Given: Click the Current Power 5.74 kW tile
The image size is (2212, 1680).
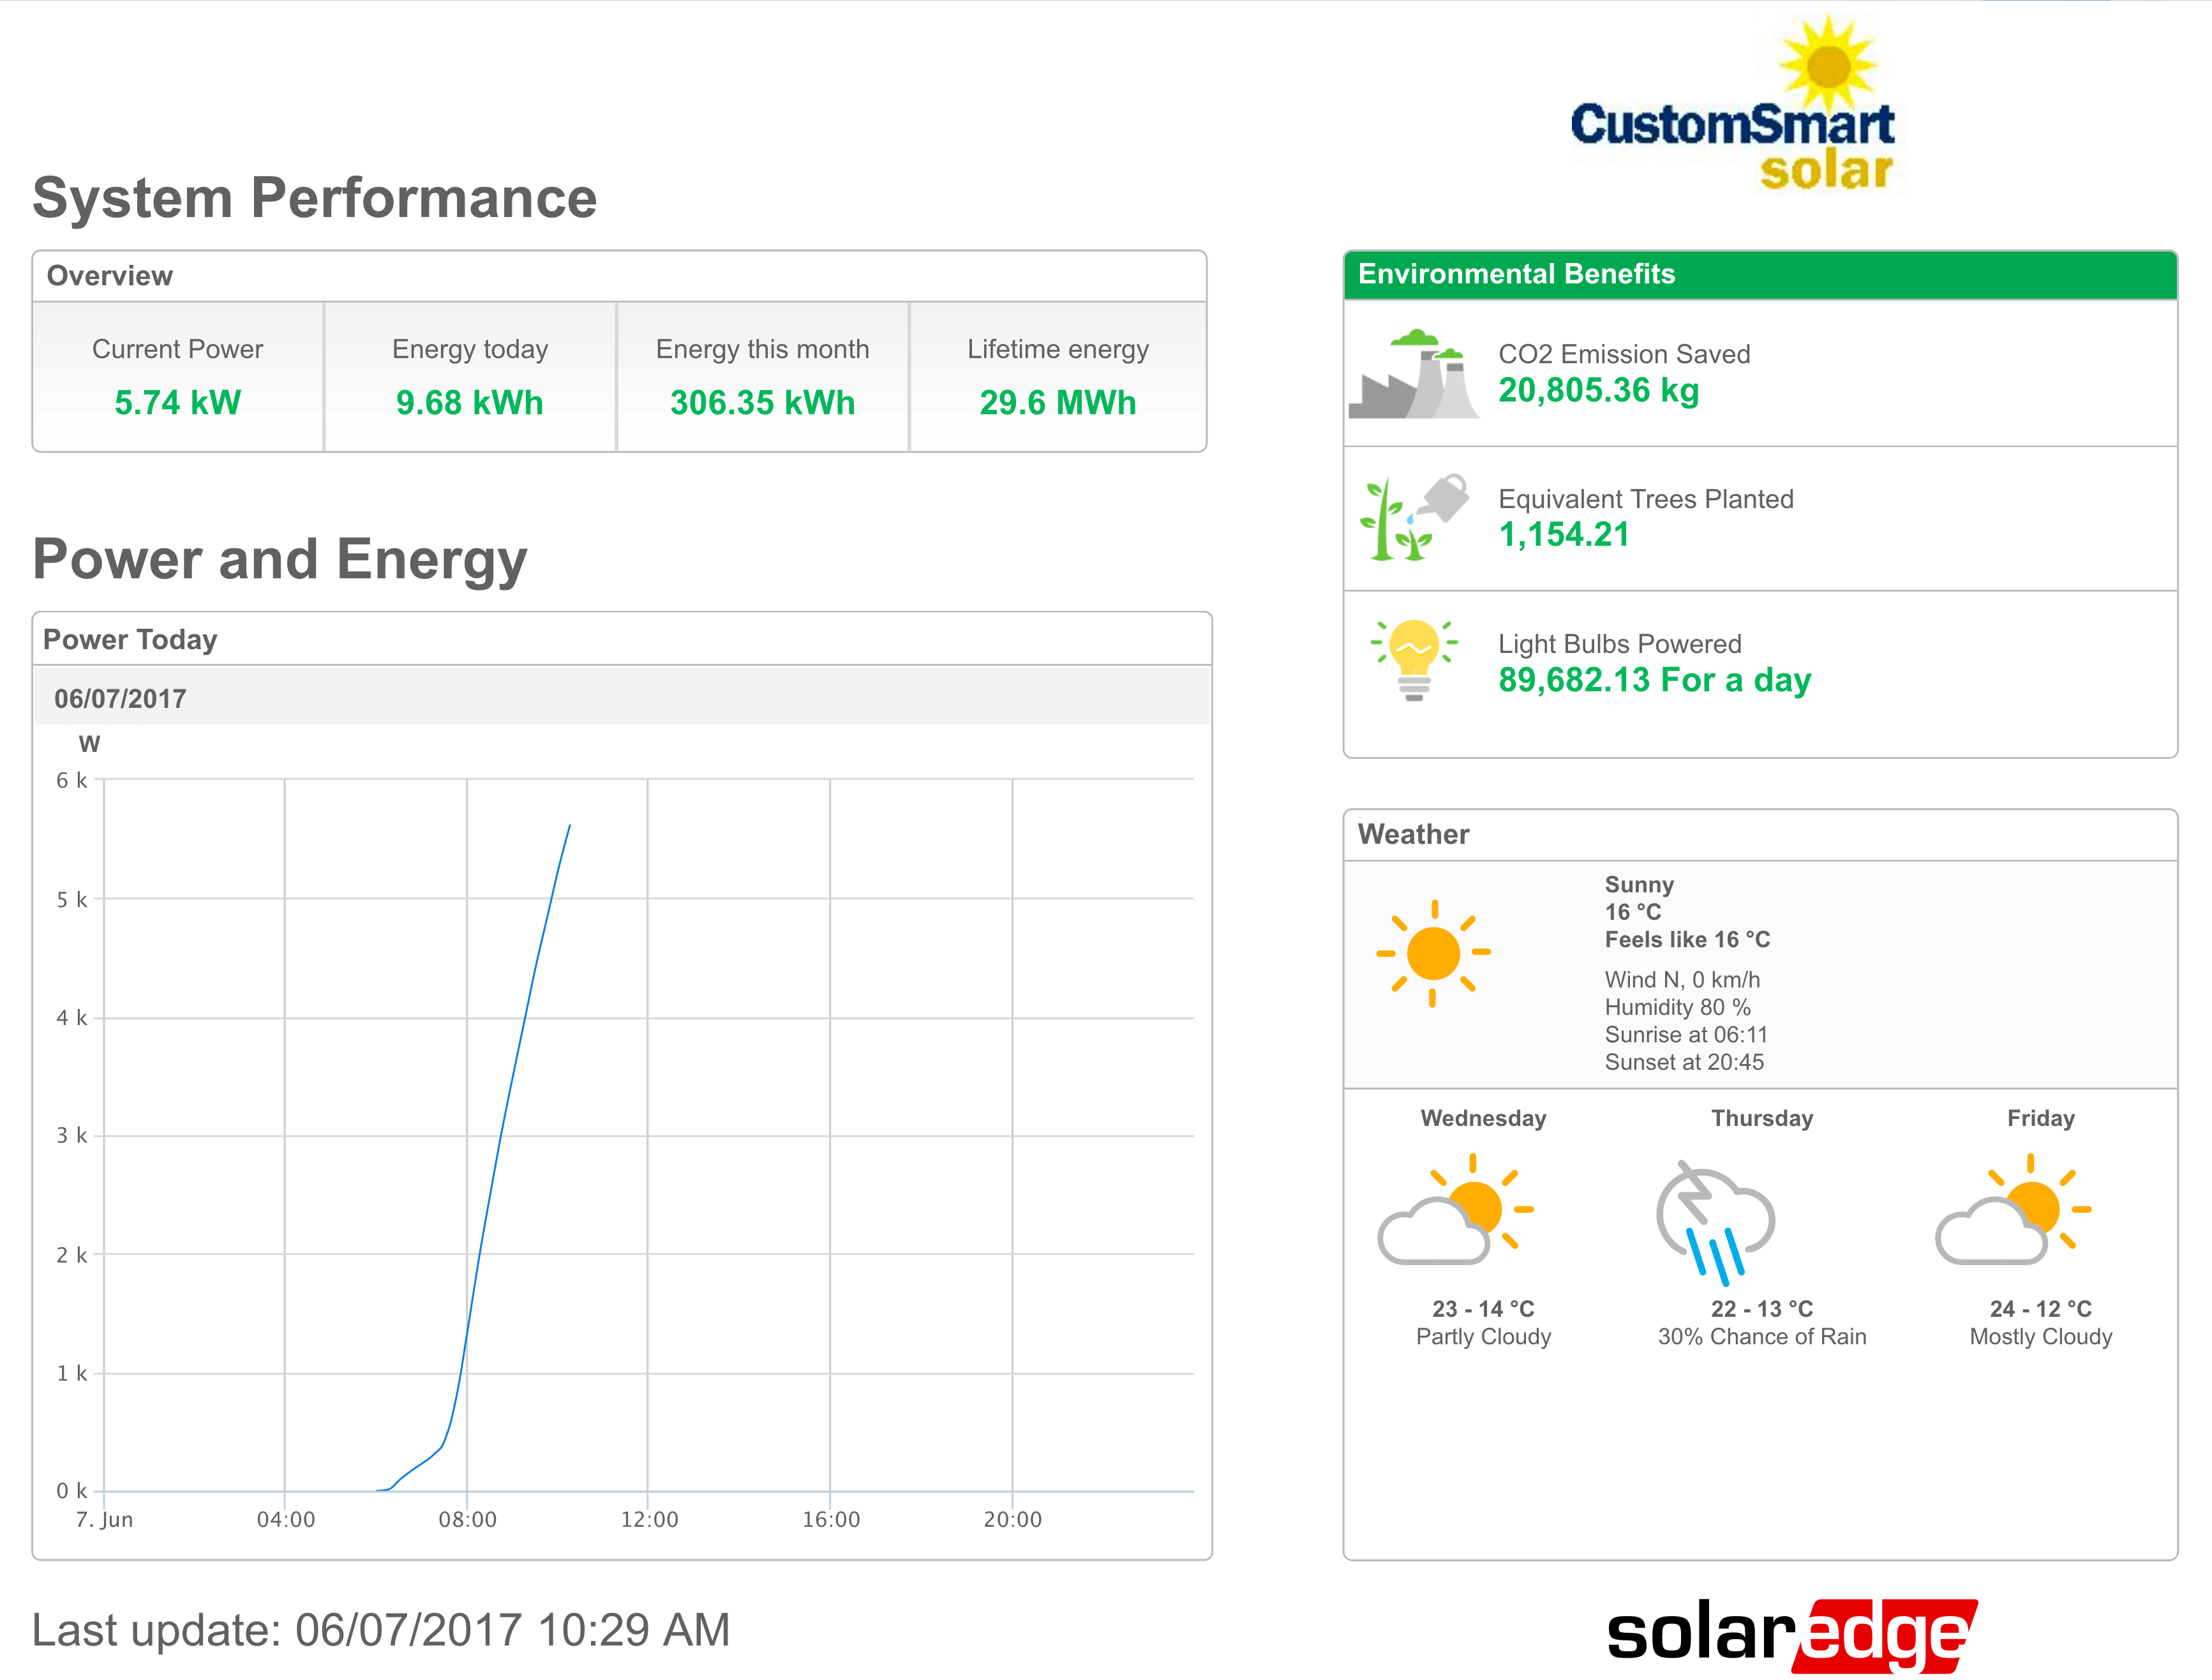Looking at the screenshot, I should [178, 377].
